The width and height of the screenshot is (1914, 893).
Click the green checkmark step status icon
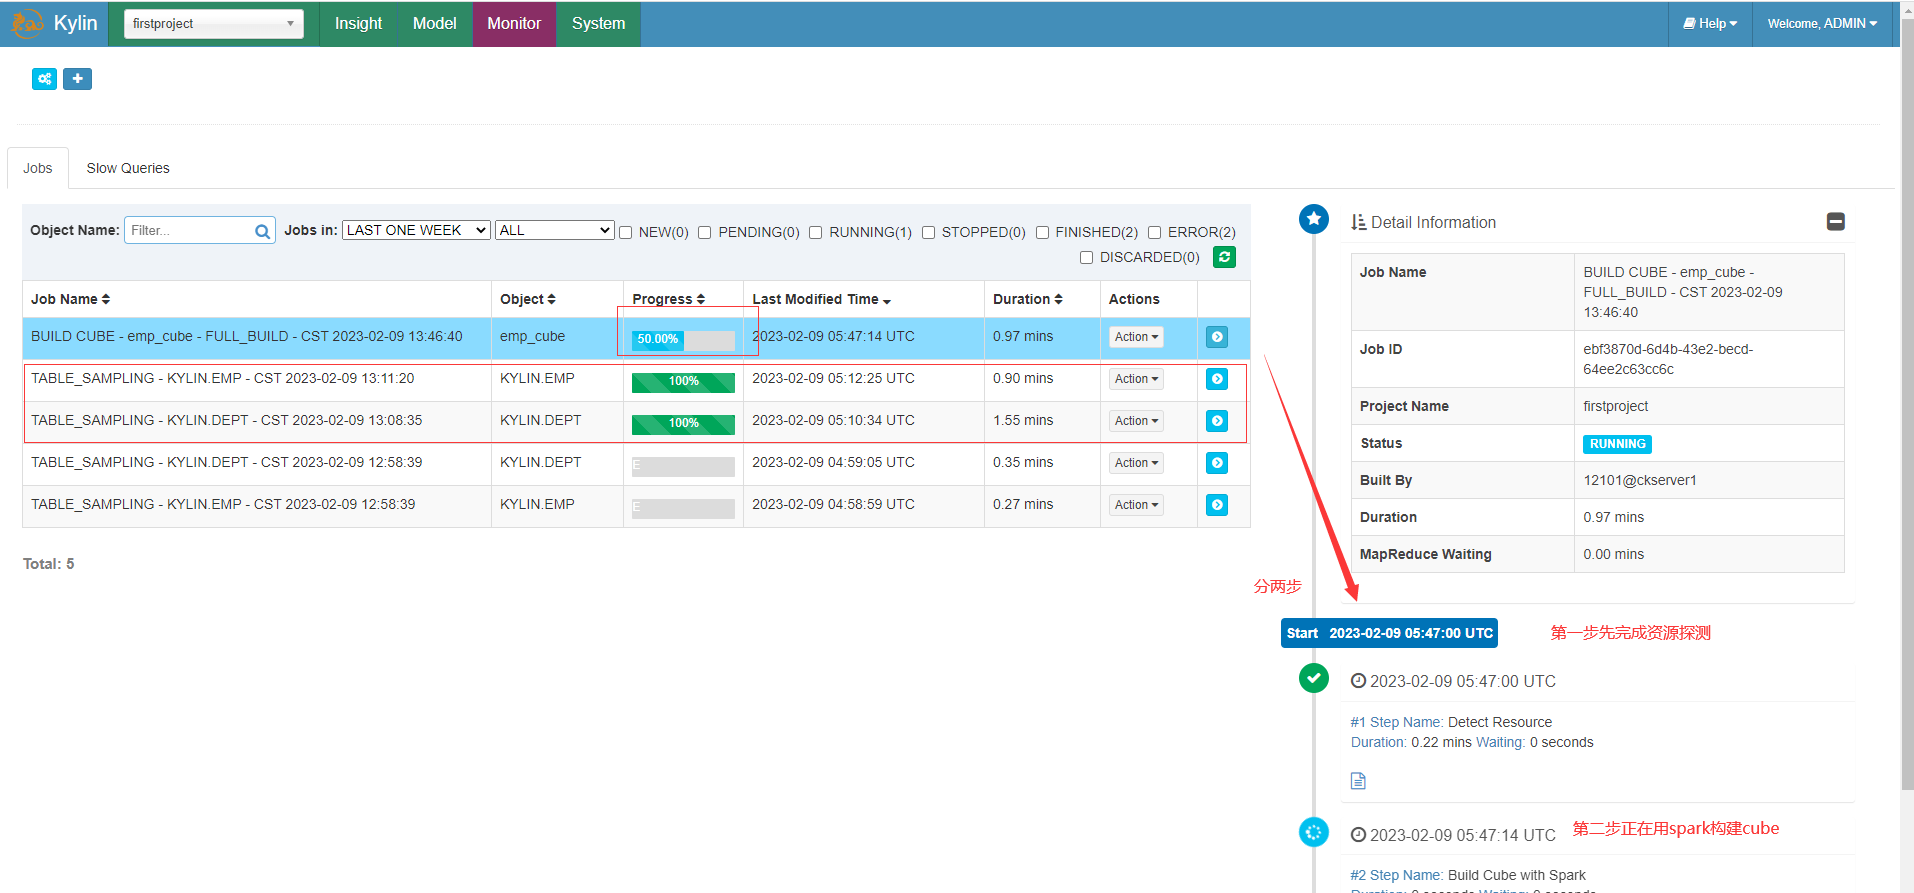(1313, 678)
